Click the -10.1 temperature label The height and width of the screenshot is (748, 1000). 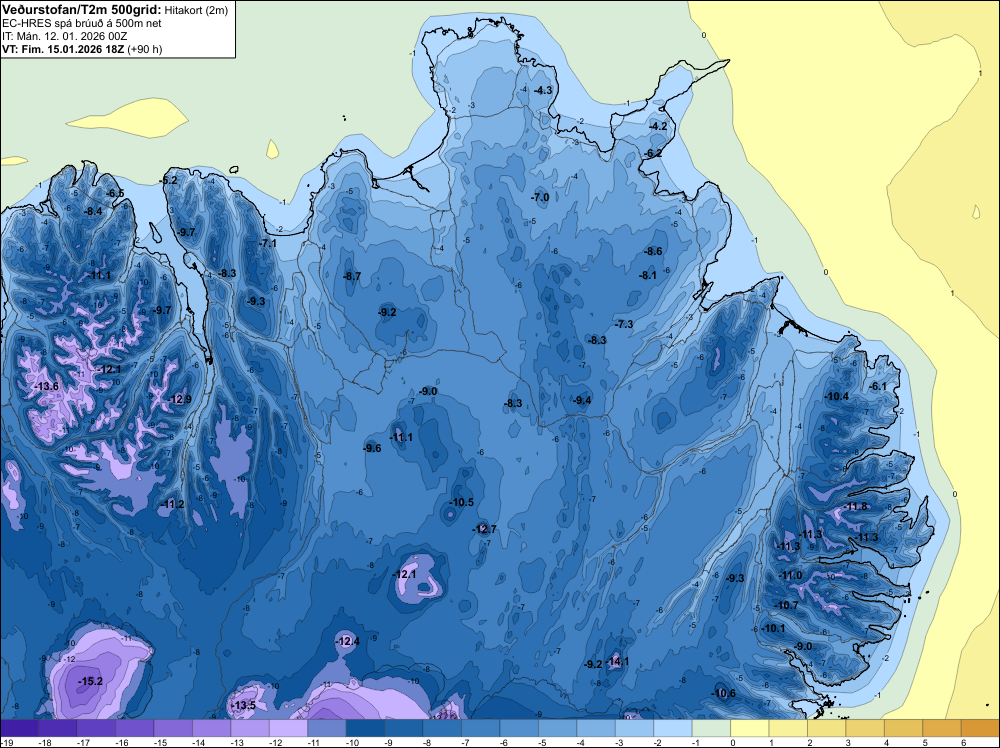(773, 628)
